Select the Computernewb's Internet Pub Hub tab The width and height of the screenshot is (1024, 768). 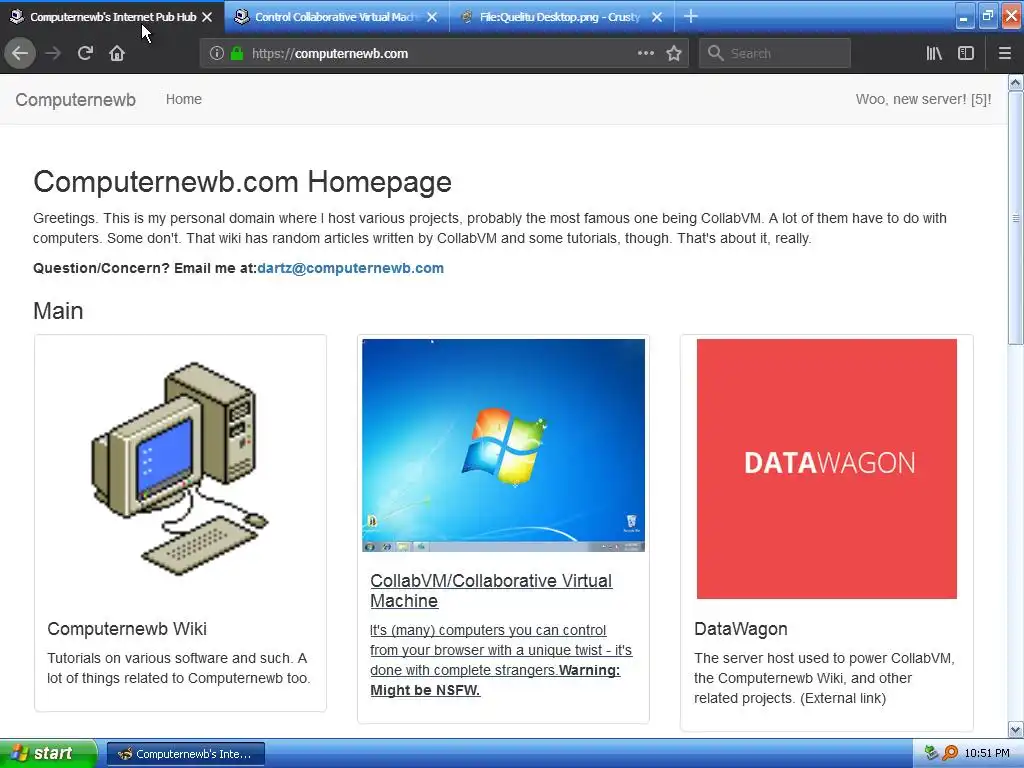[112, 17]
